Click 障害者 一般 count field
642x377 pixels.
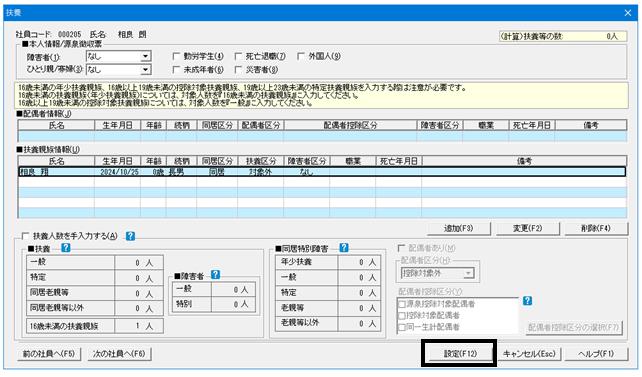234,289
